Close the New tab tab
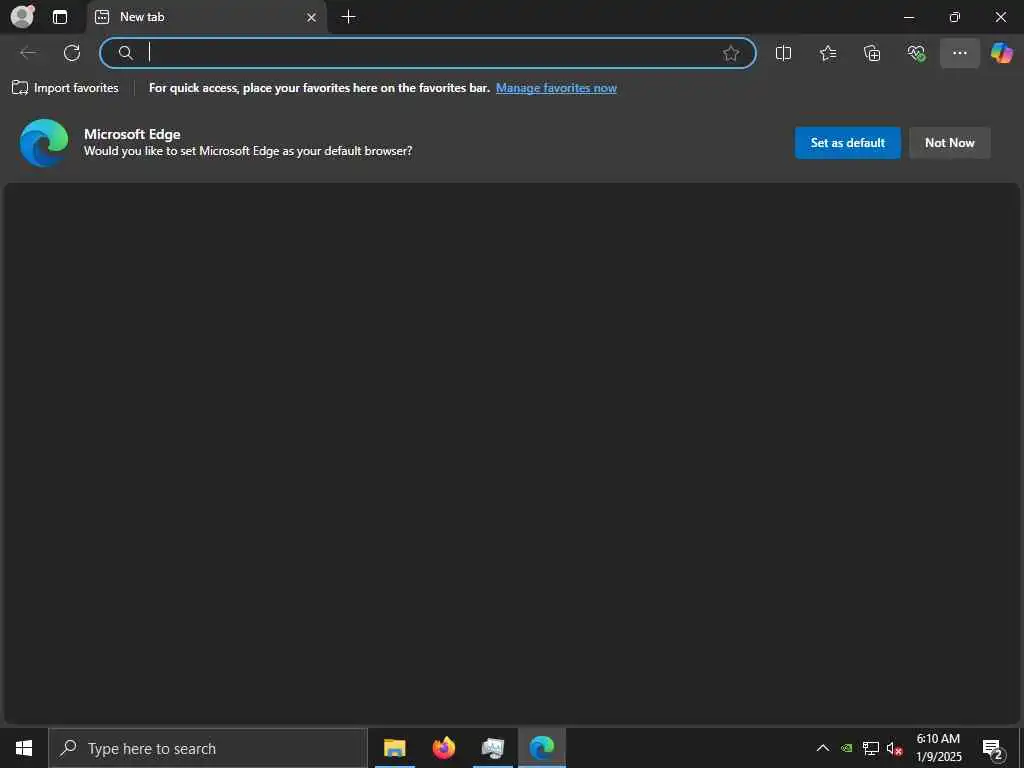The image size is (1024, 768). (312, 17)
